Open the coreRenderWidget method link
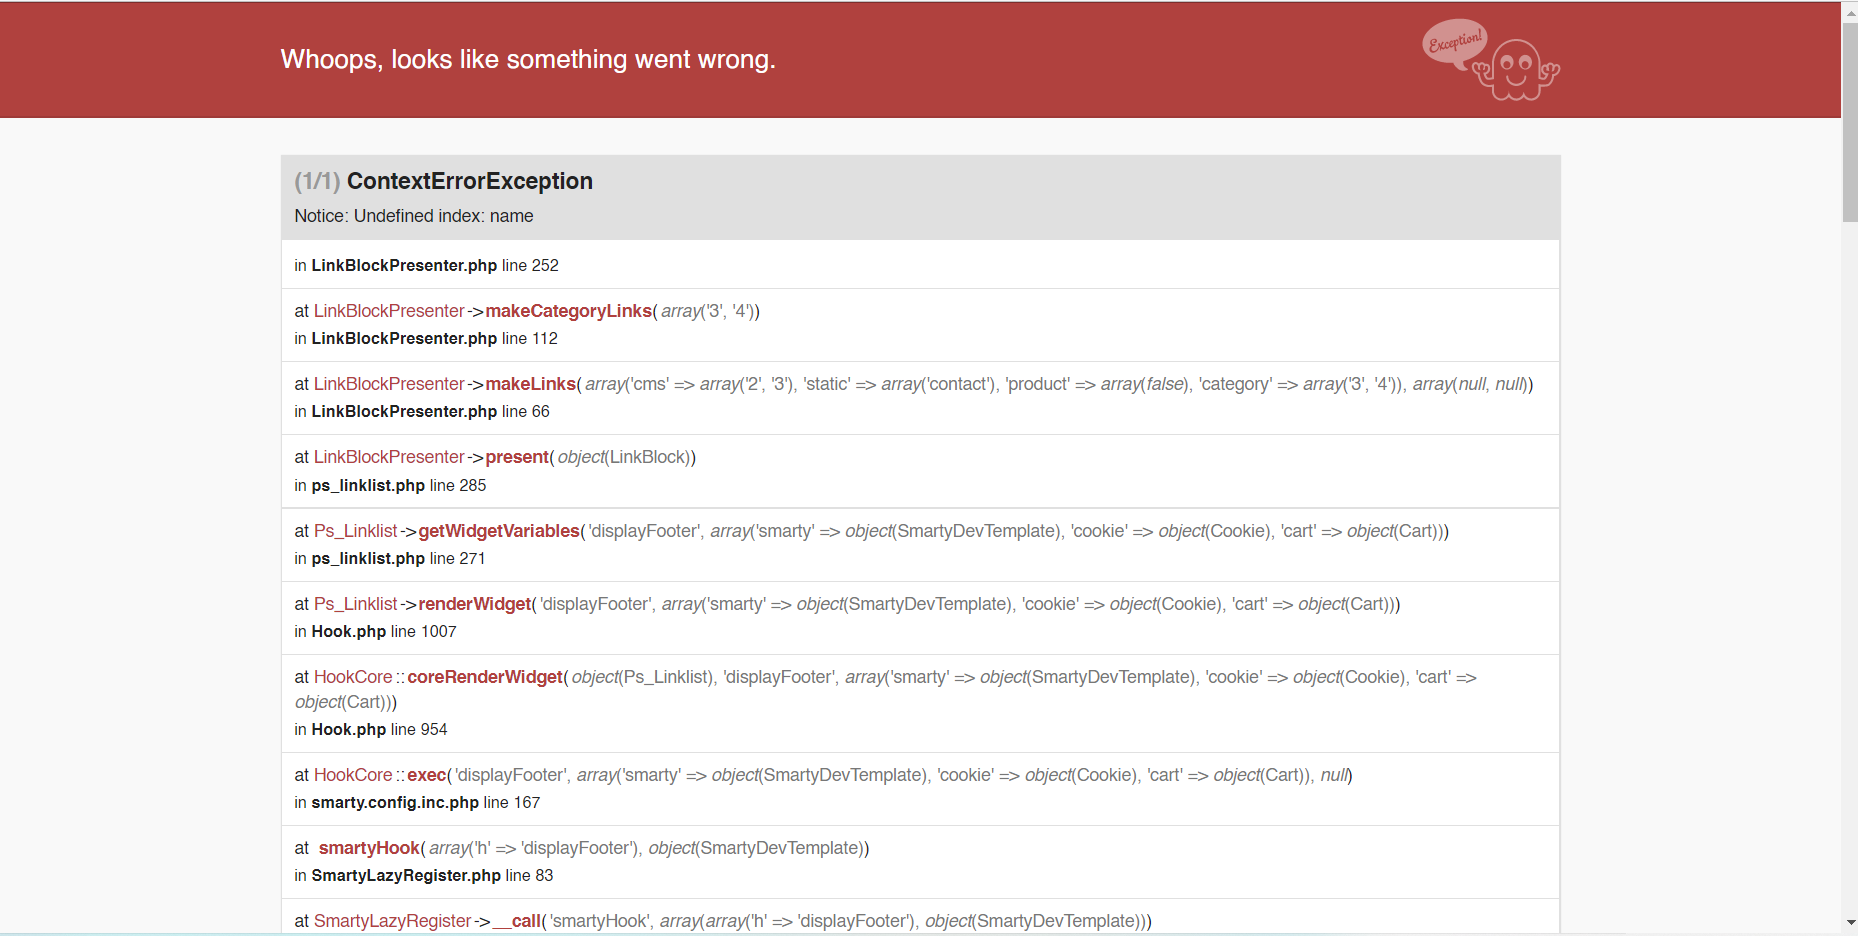This screenshot has height=936, width=1858. [x=485, y=677]
